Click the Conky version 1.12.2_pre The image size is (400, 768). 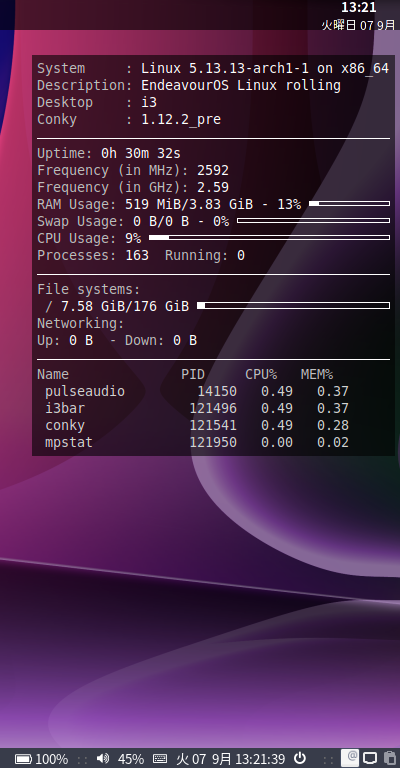tap(181, 120)
